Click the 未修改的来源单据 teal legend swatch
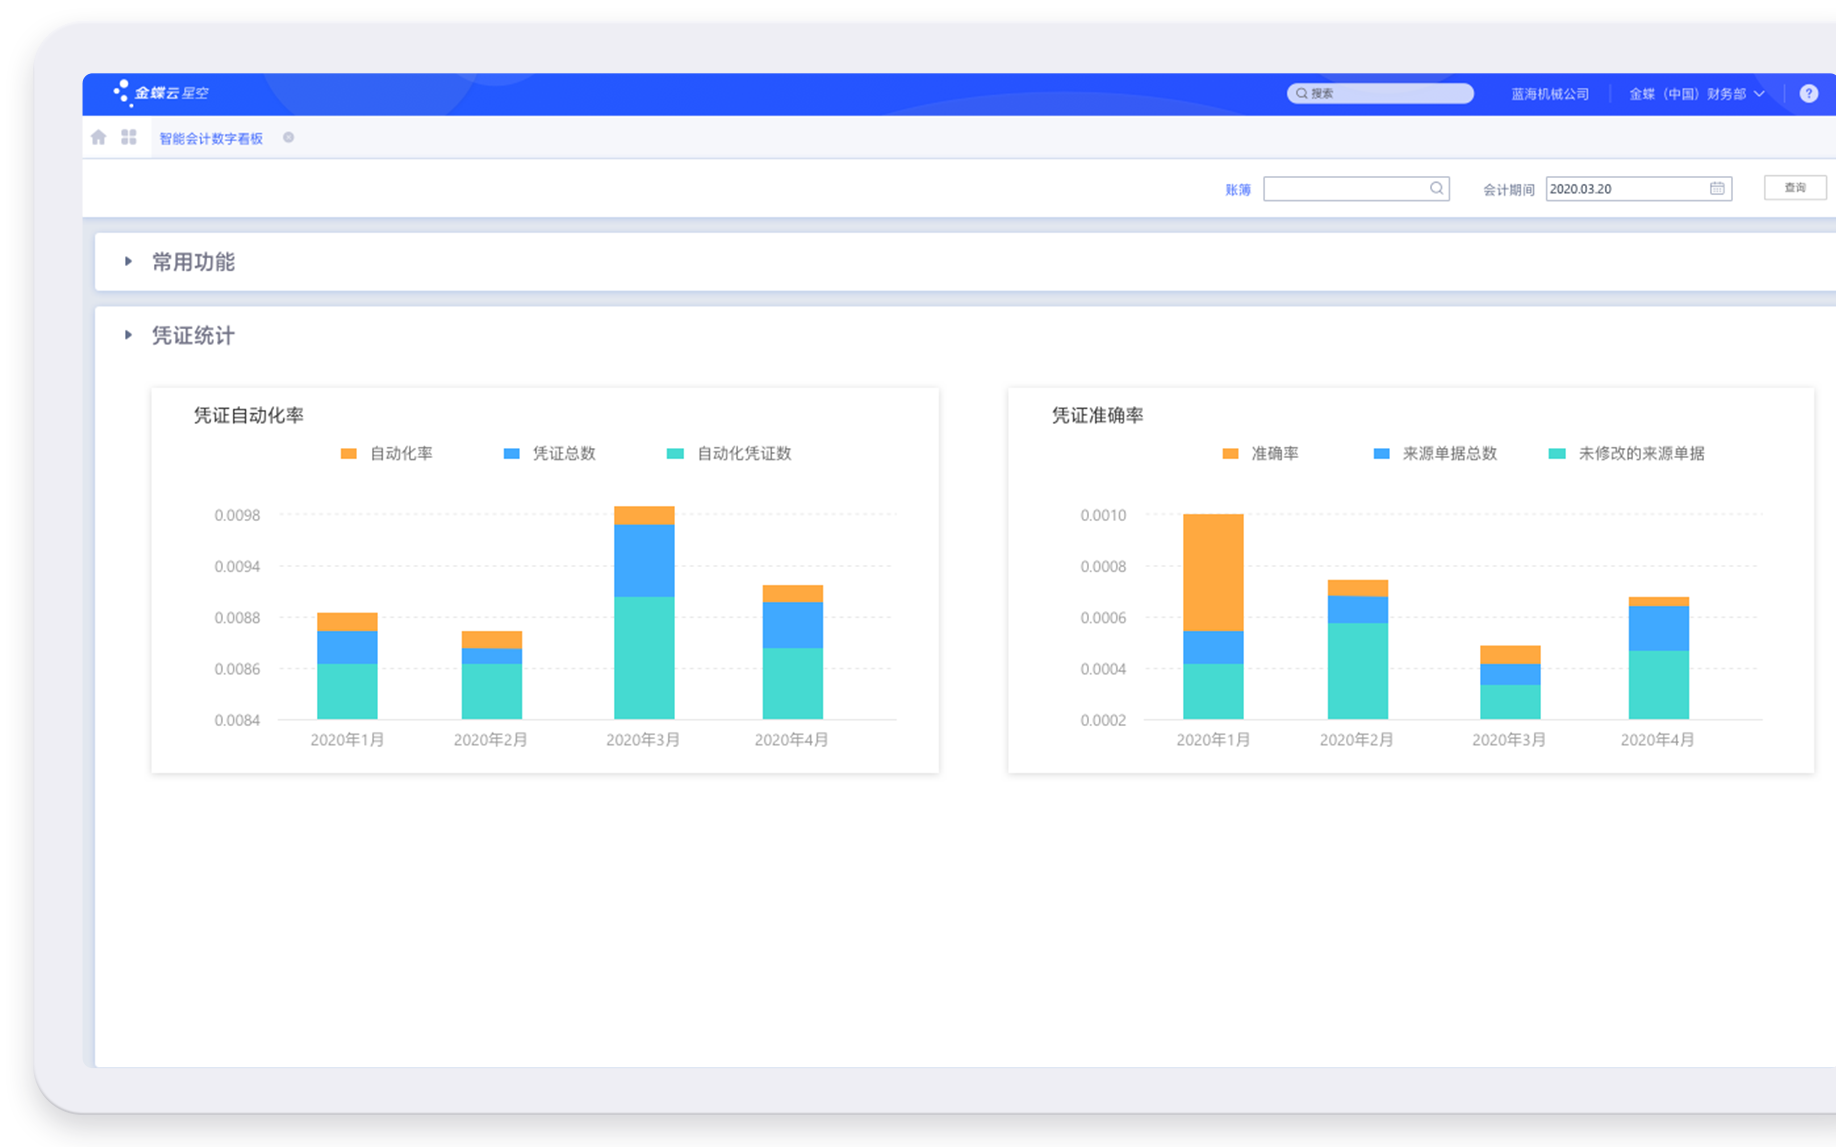This screenshot has height=1147, width=1836. click(1556, 454)
